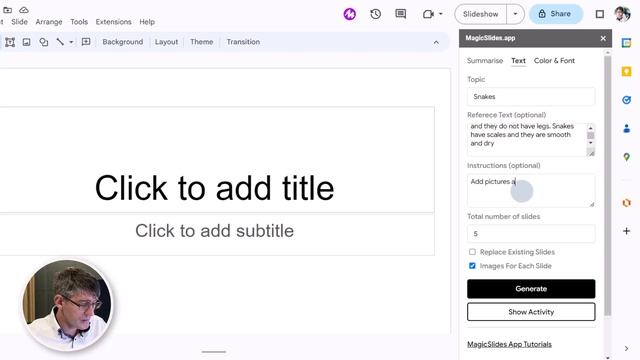Viewport: 640px width, 360px height.
Task: Click the MagicSlides panel vertical scrollbar
Action: click(607, 186)
